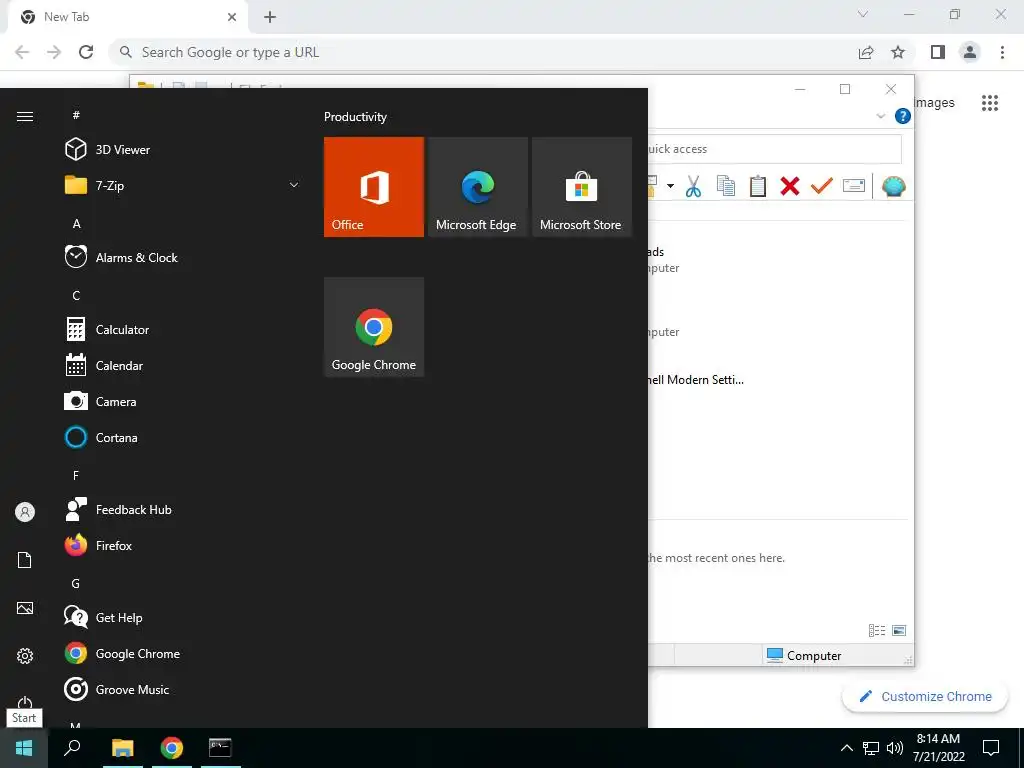The width and height of the screenshot is (1024, 768).
Task: Launch Calculator from the app list
Action: (183, 330)
